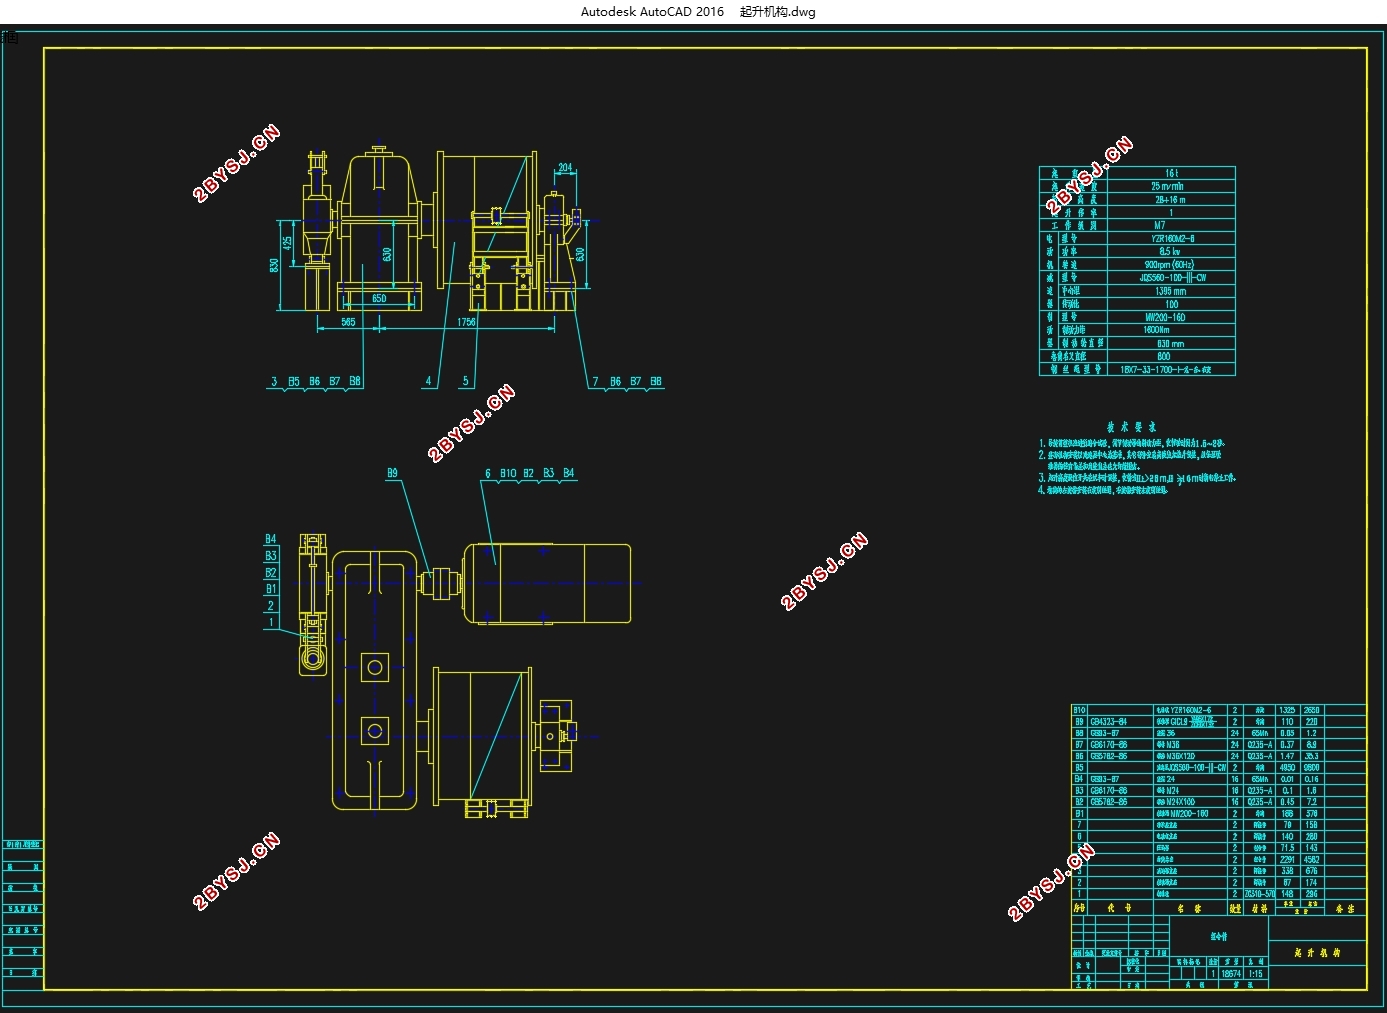This screenshot has width=1387, height=1013.
Task: Select callout number 4 below front view
Action: pos(429,381)
